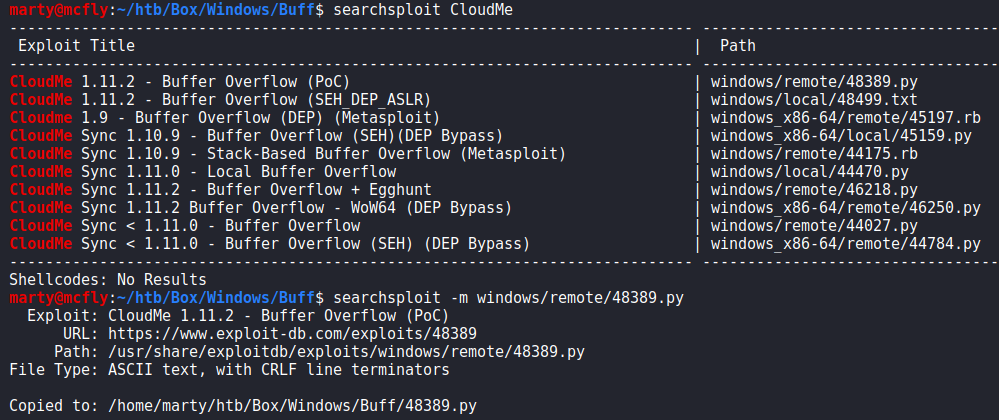
Task: Click the exploit-db URL for exploit 48389
Action: (x=292, y=334)
